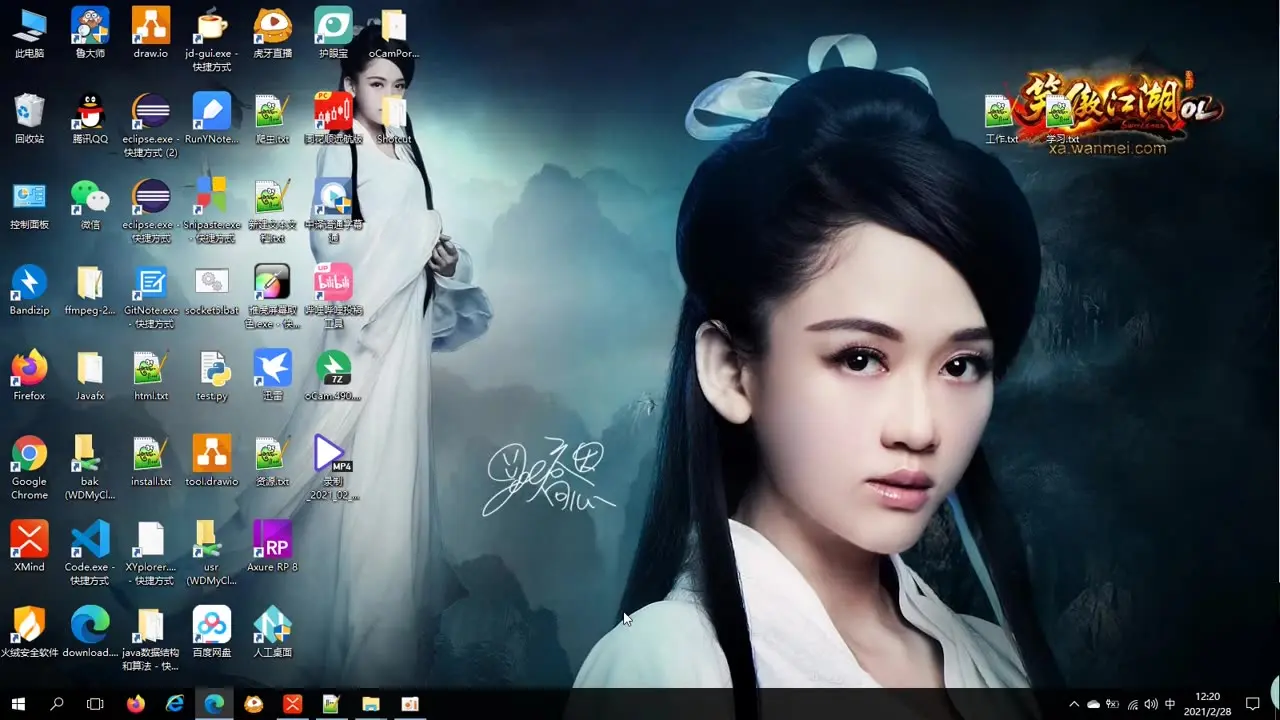Switch to Microsoft Edge on the taskbar
The height and width of the screenshot is (720, 1280).
tap(214, 704)
